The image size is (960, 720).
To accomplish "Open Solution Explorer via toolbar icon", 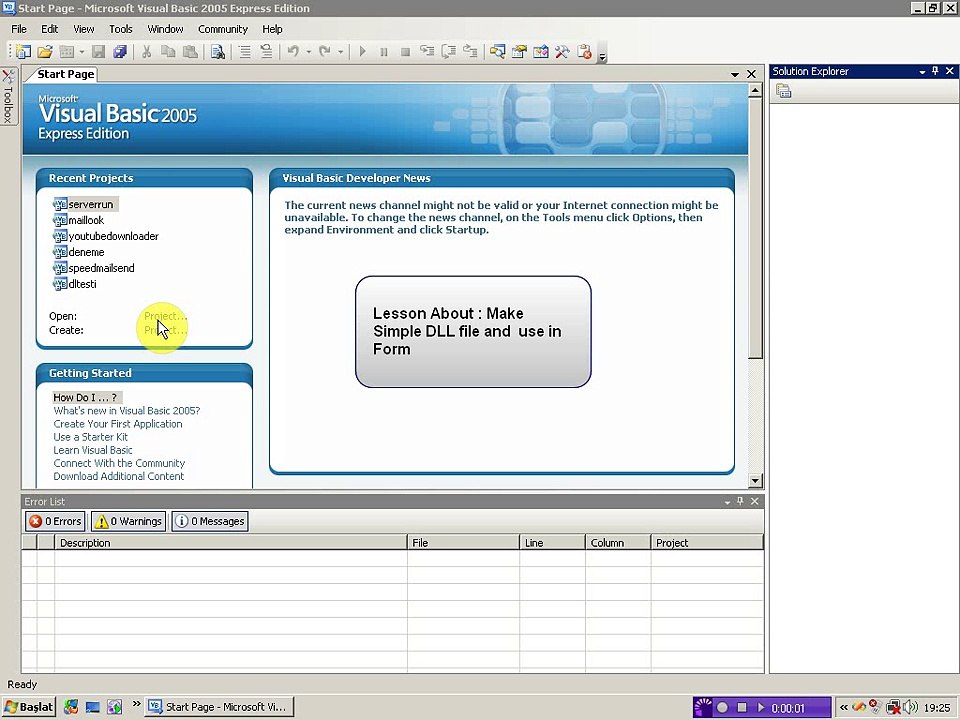I will pyautogui.click(x=497, y=52).
